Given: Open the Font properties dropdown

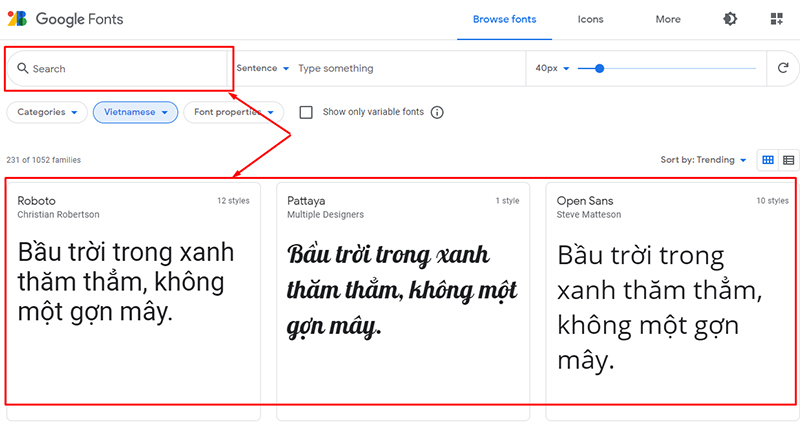Looking at the screenshot, I should coord(233,112).
